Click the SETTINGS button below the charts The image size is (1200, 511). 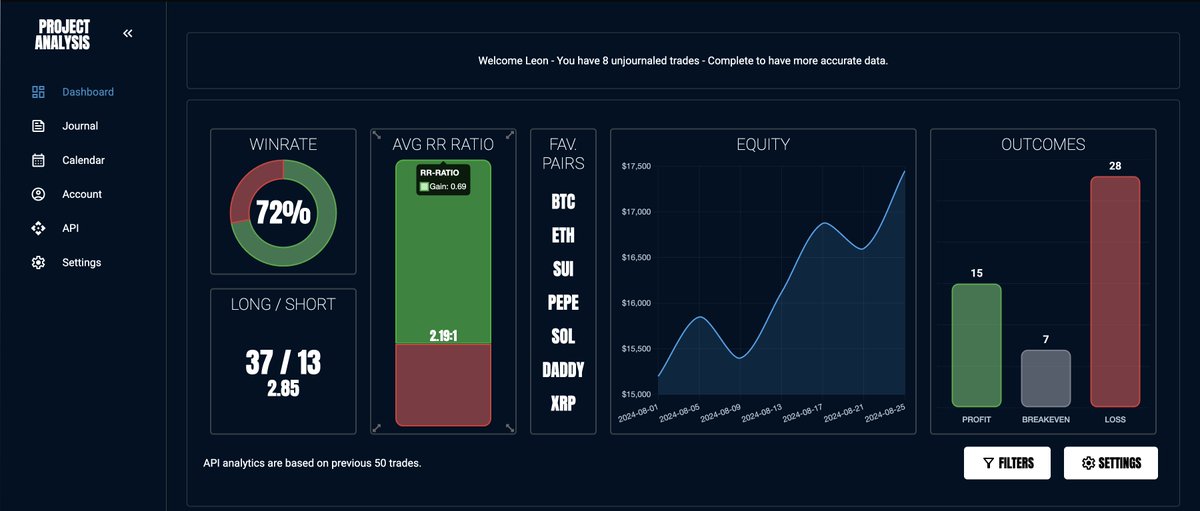point(1111,463)
